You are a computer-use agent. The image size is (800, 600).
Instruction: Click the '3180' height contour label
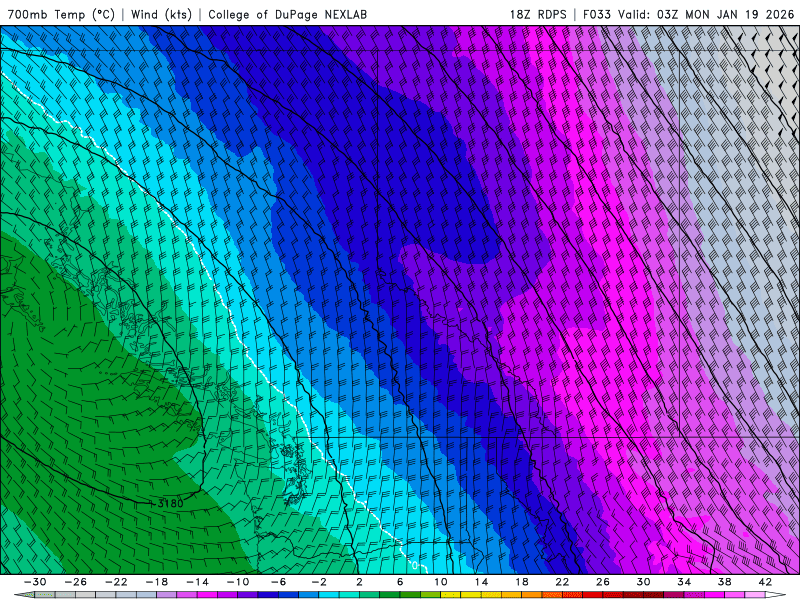click(x=170, y=504)
